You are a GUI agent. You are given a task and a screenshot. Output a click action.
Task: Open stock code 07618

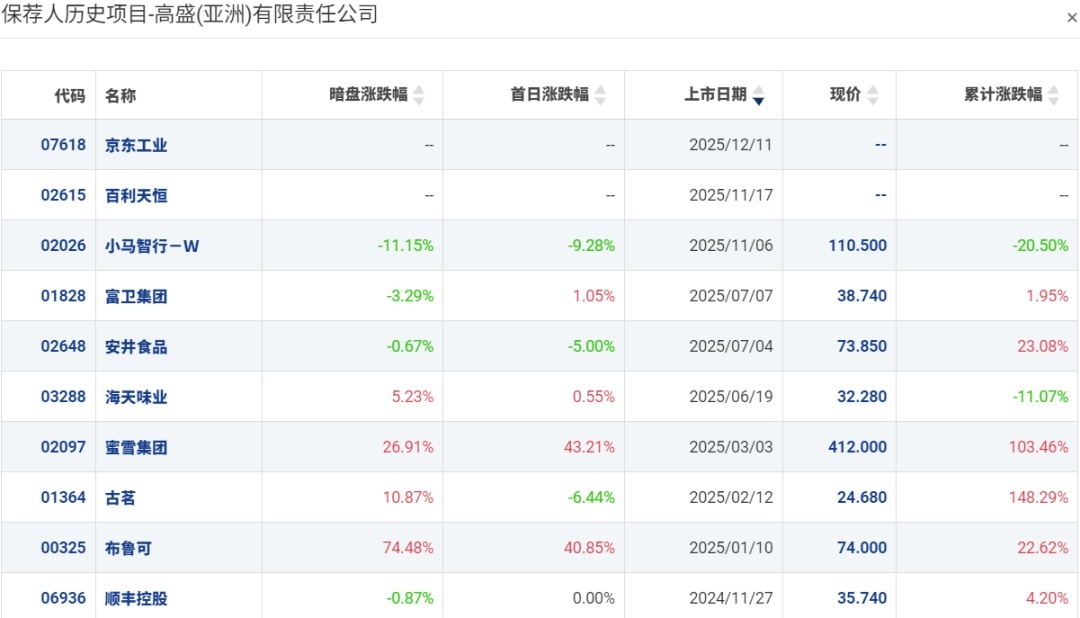point(63,145)
